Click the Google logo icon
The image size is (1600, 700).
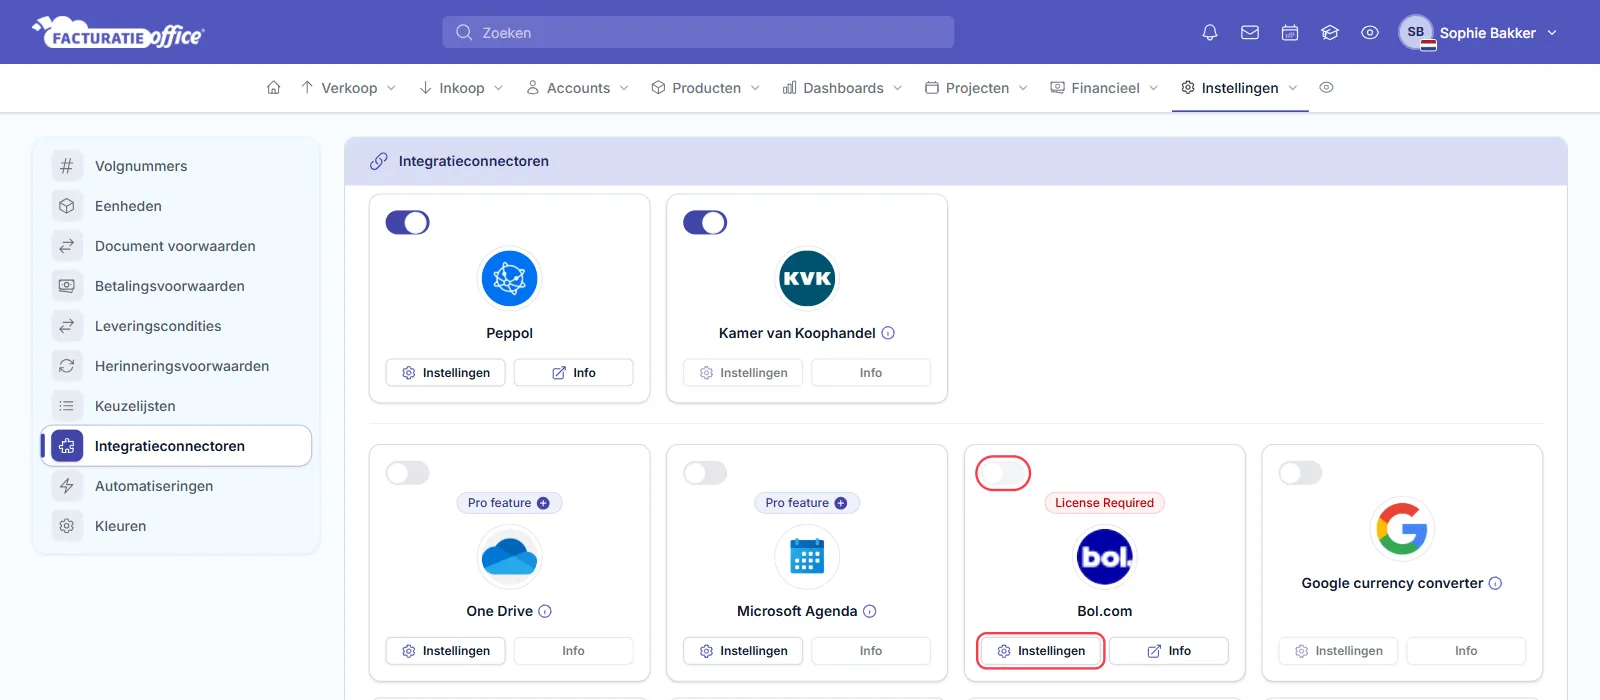[x=1402, y=528]
